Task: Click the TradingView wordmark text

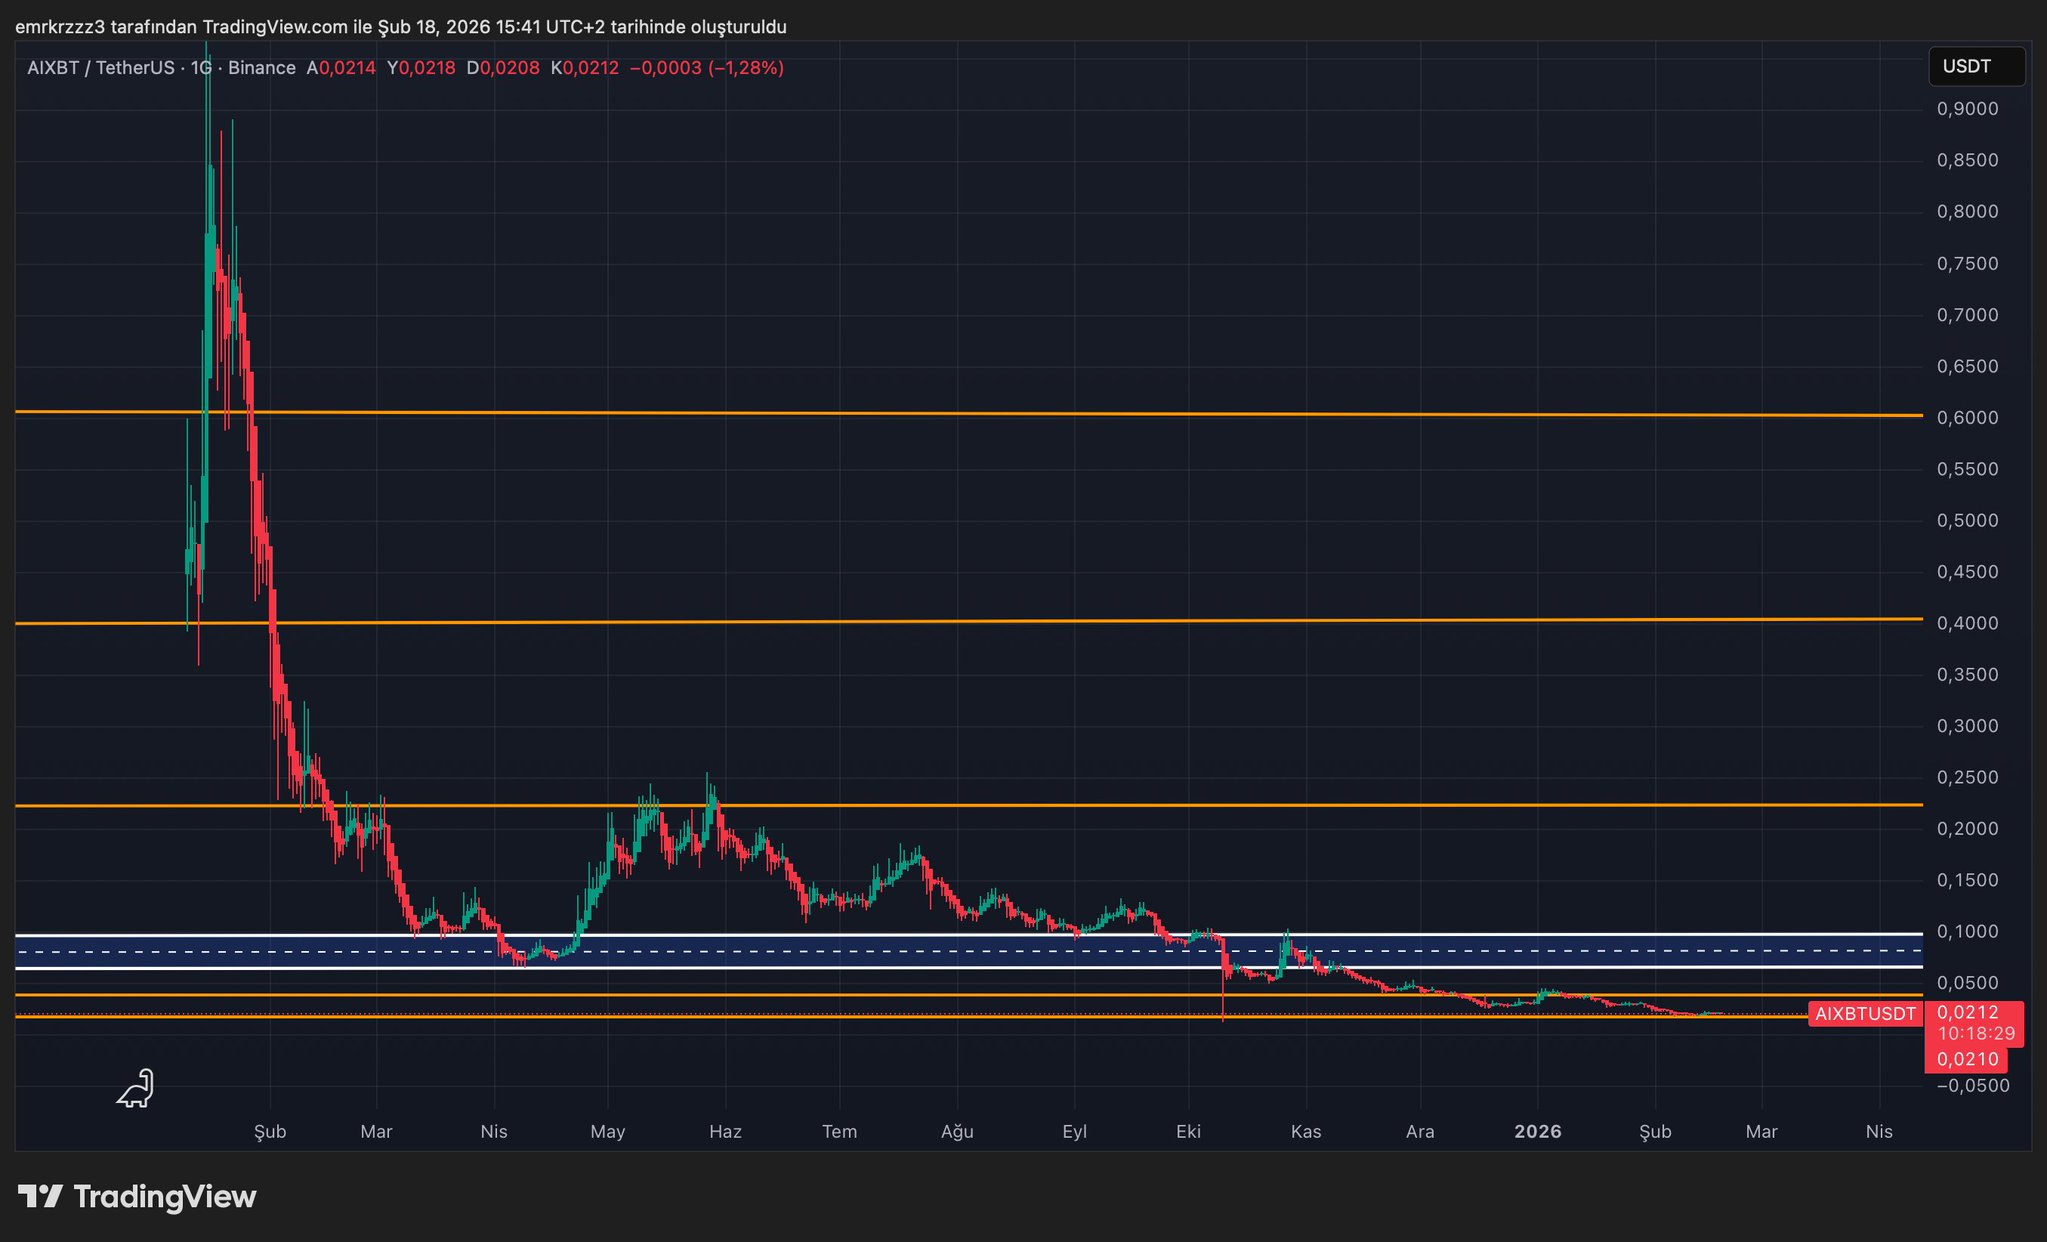Action: 165,1197
